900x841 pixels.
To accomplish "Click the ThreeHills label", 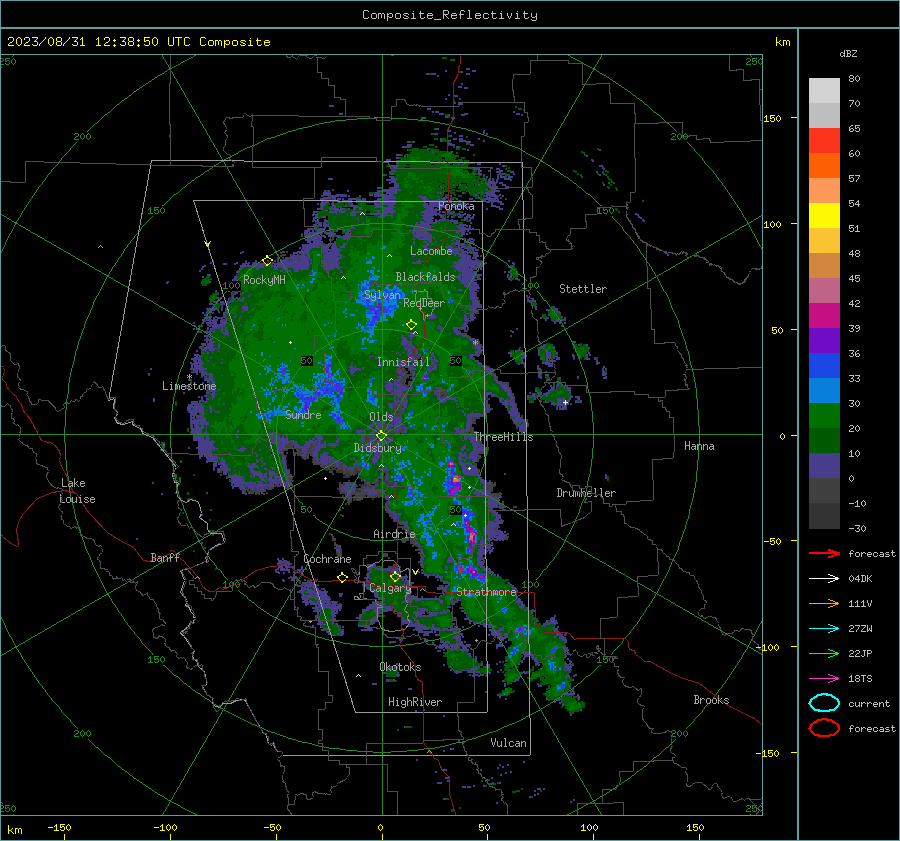I will [x=503, y=437].
